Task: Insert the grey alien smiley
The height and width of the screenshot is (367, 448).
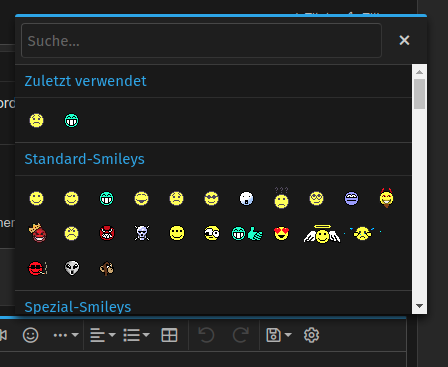Action: coord(72,268)
